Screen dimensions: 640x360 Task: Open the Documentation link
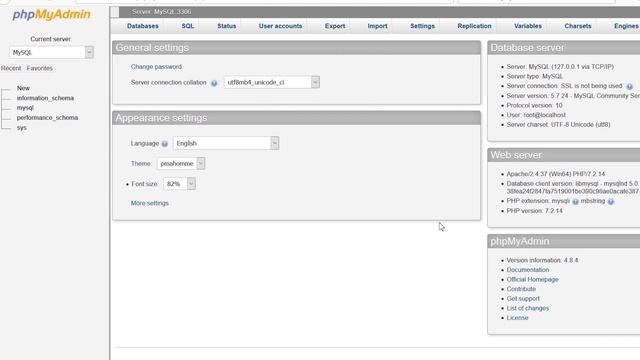(x=528, y=270)
